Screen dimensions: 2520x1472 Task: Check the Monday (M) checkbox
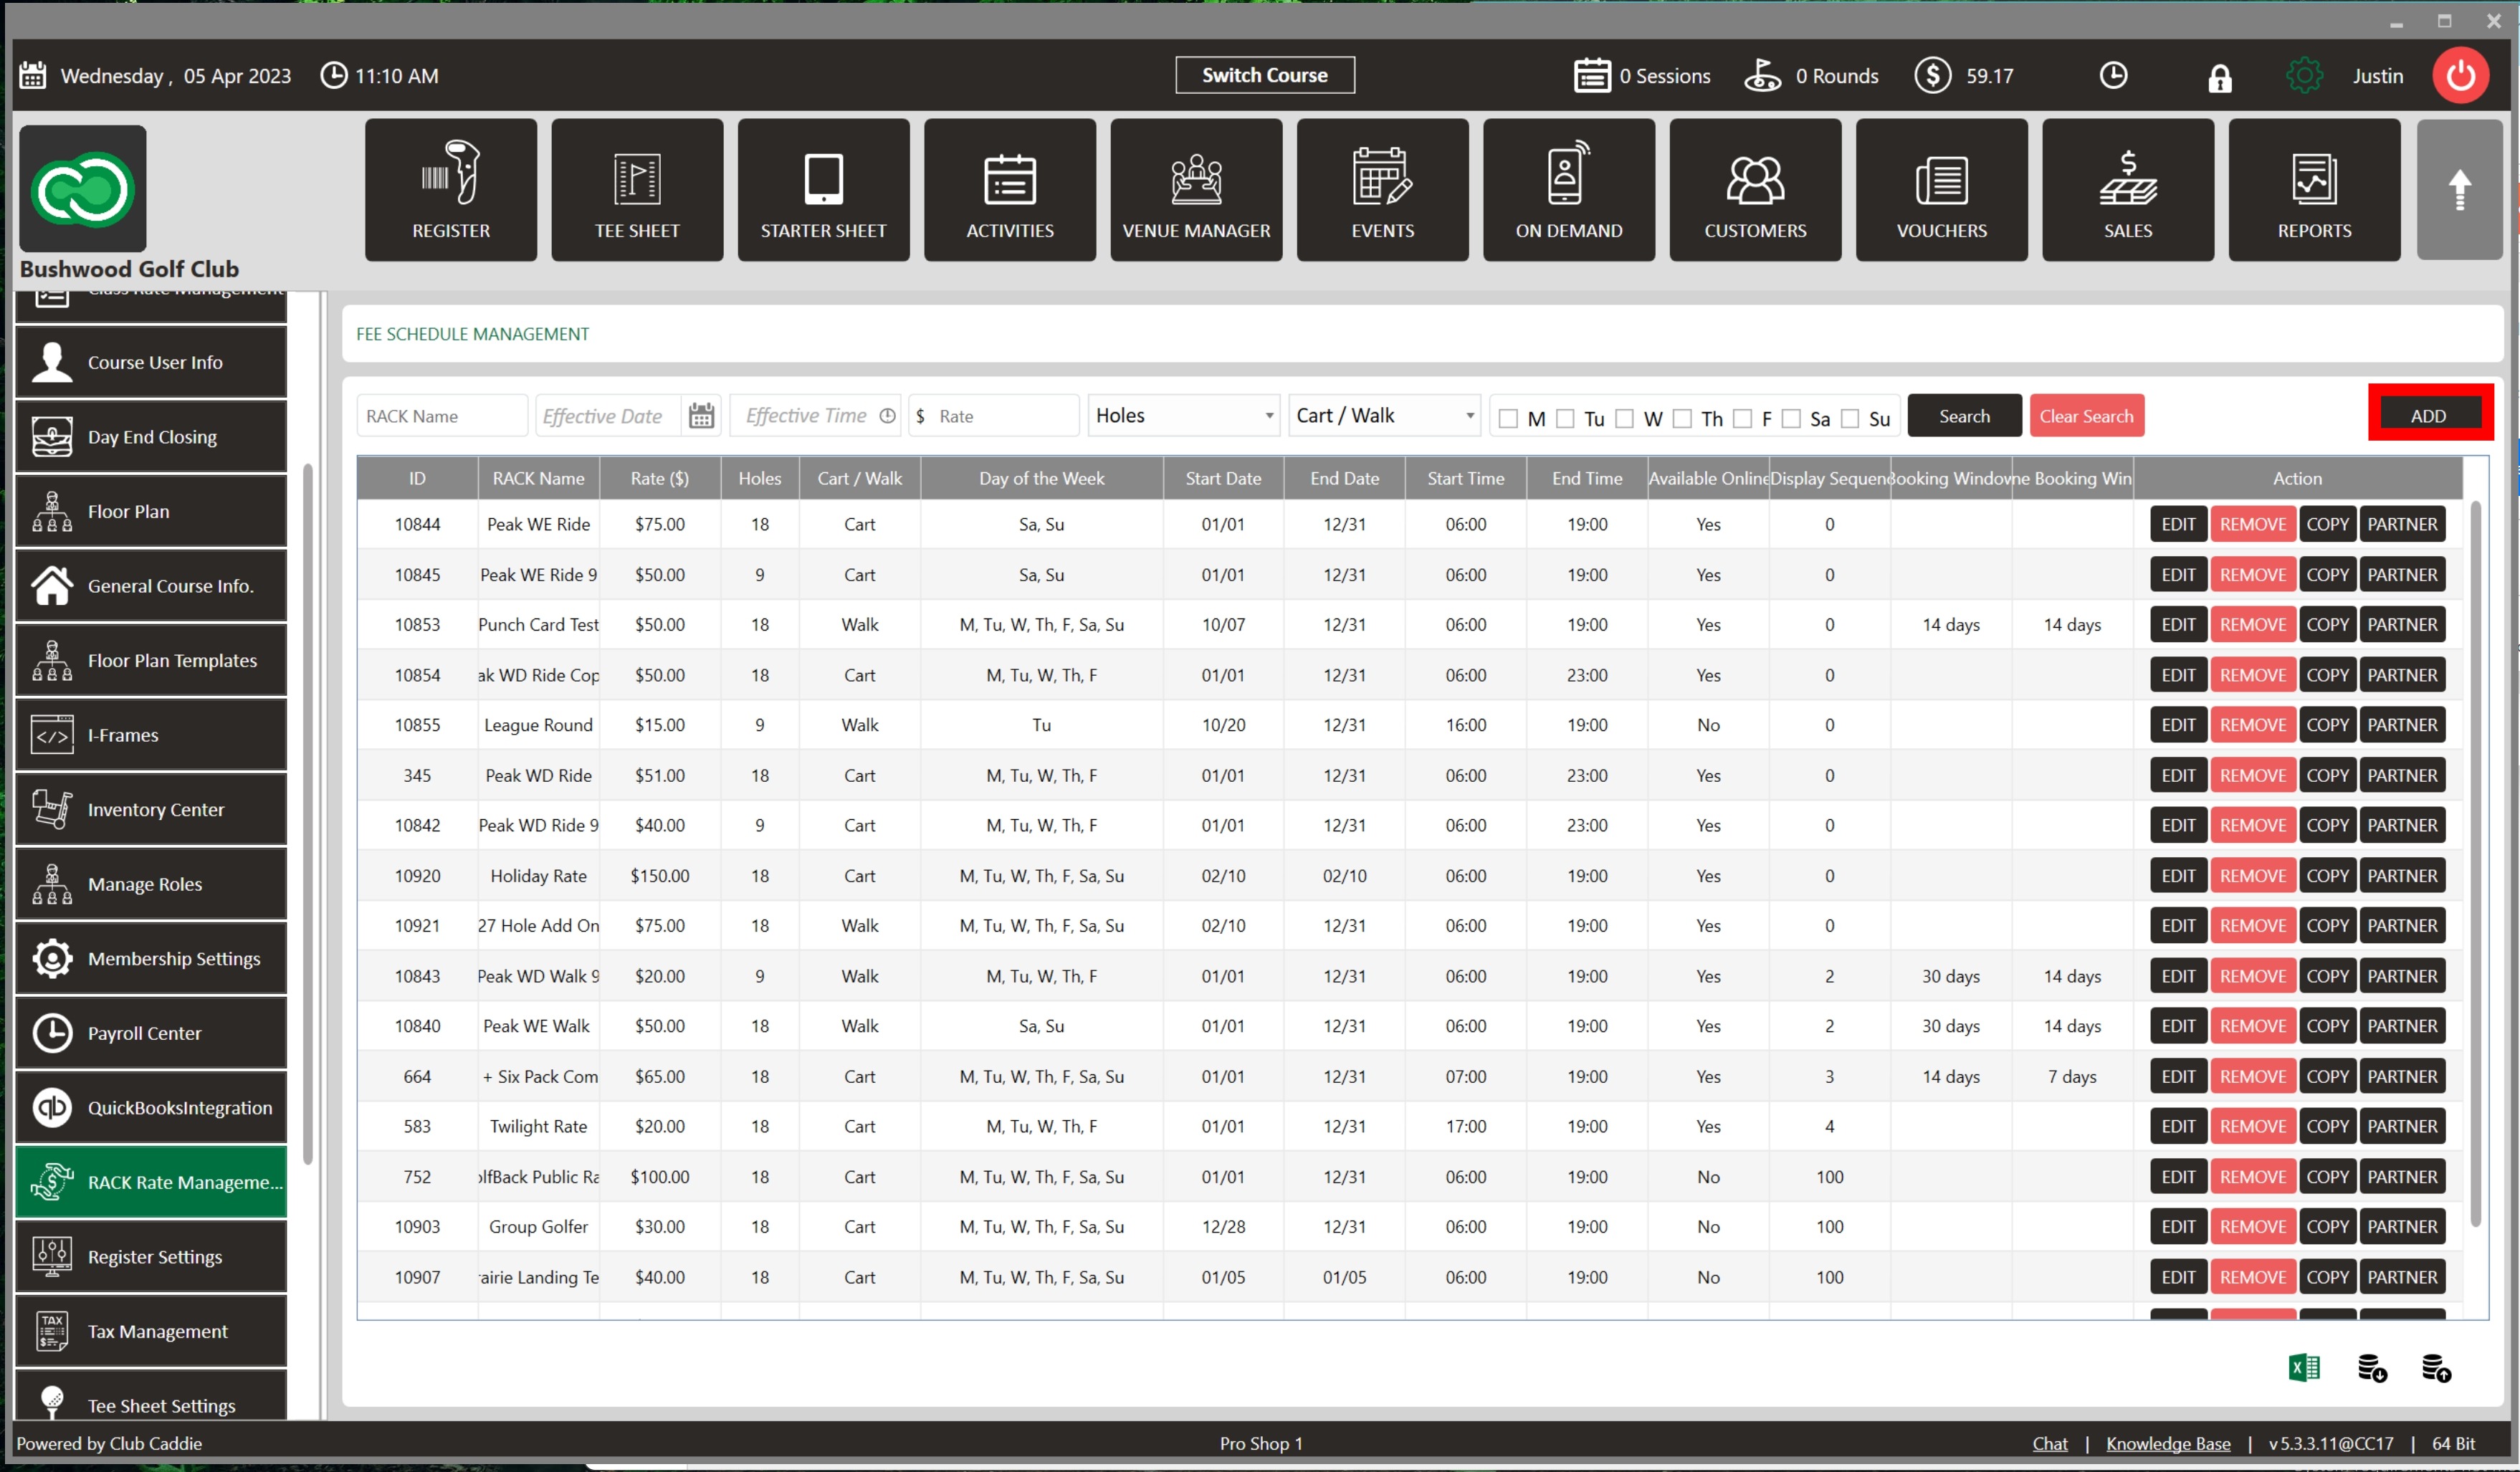pos(1508,418)
